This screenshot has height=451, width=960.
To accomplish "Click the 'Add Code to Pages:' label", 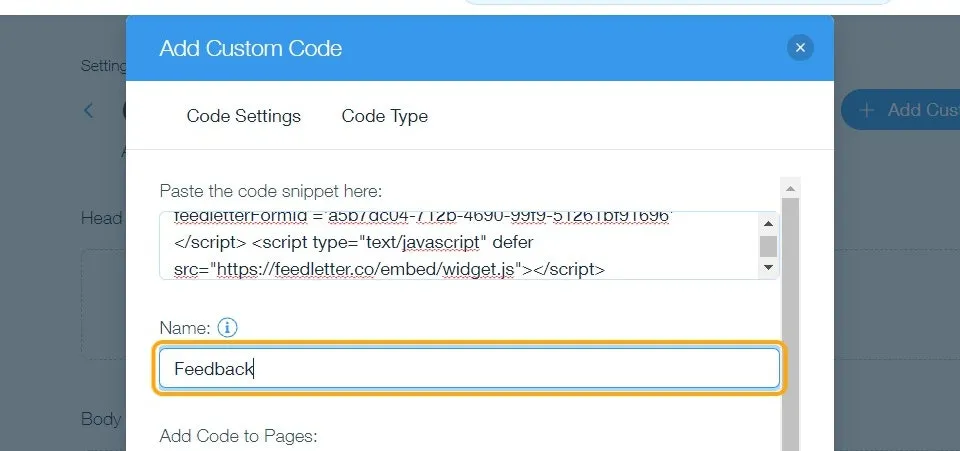I will point(239,436).
